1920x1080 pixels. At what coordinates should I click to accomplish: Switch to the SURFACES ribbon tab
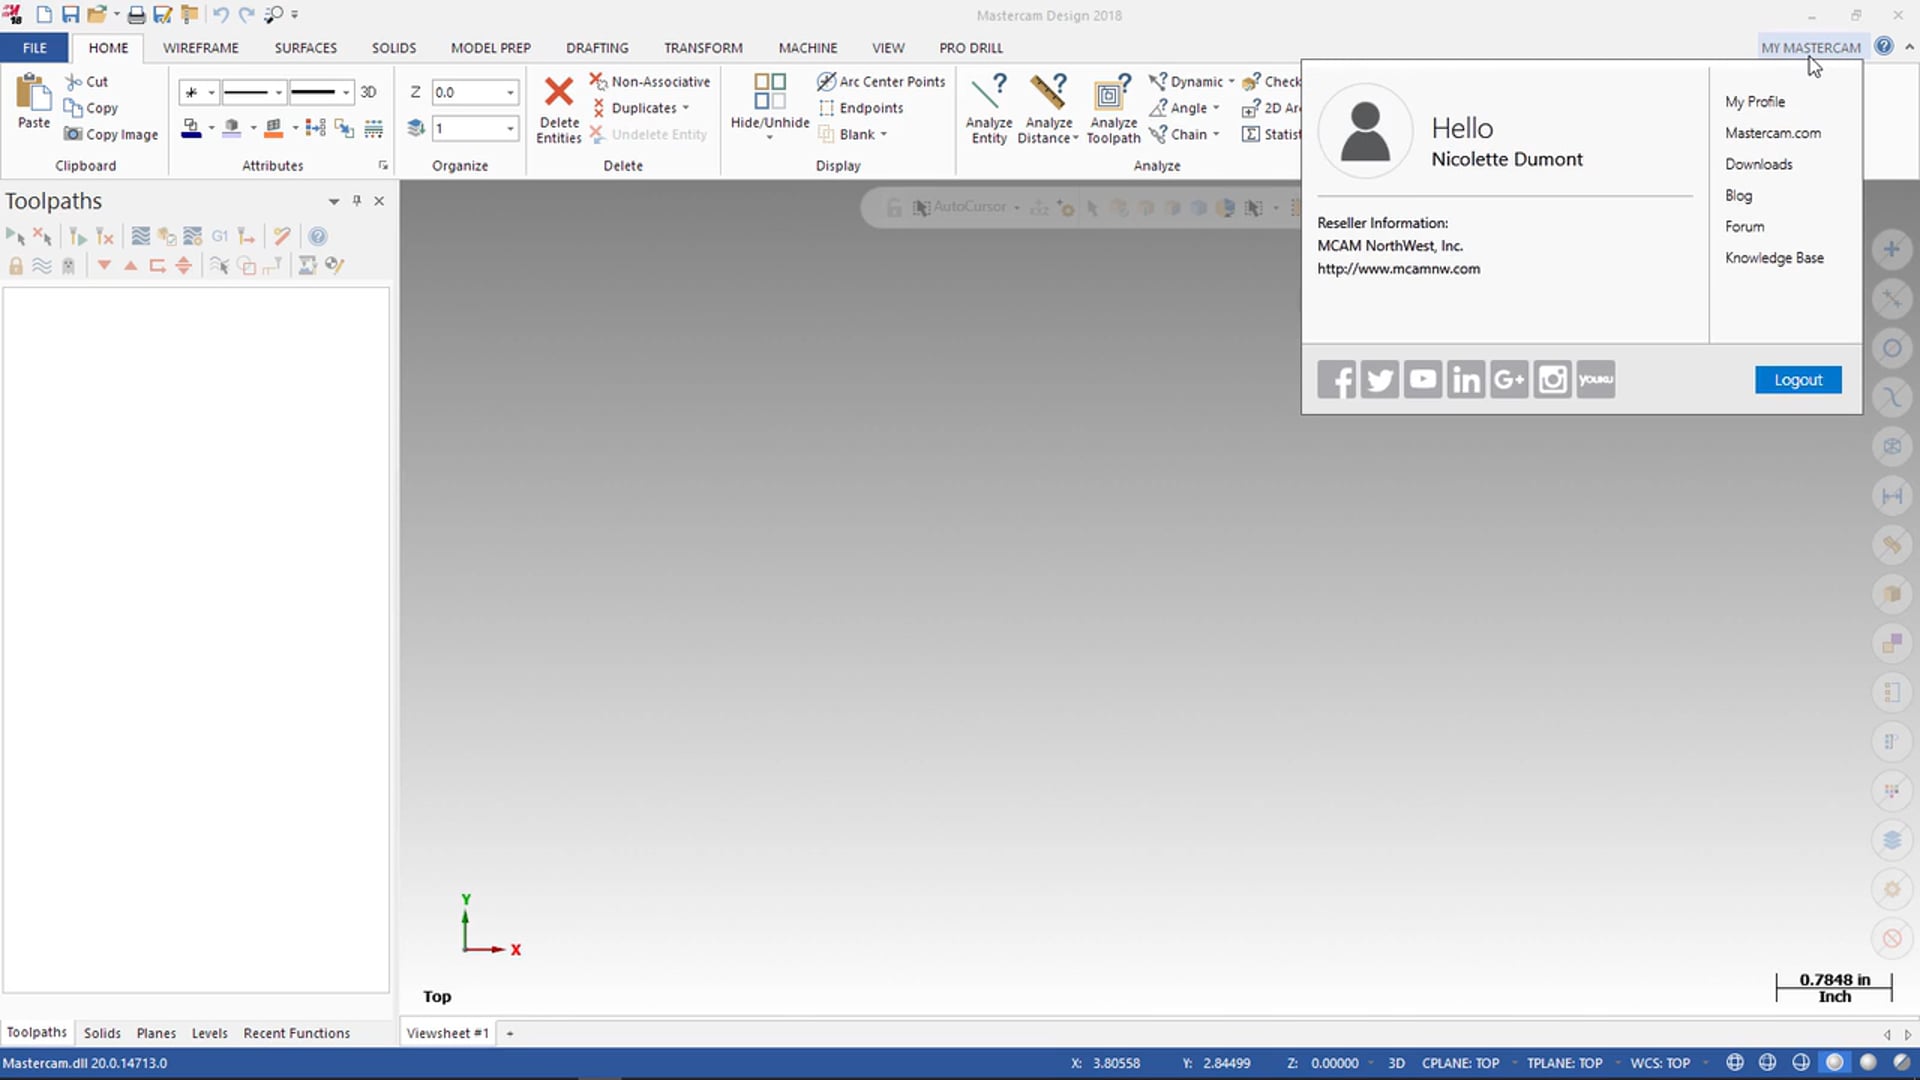(306, 47)
